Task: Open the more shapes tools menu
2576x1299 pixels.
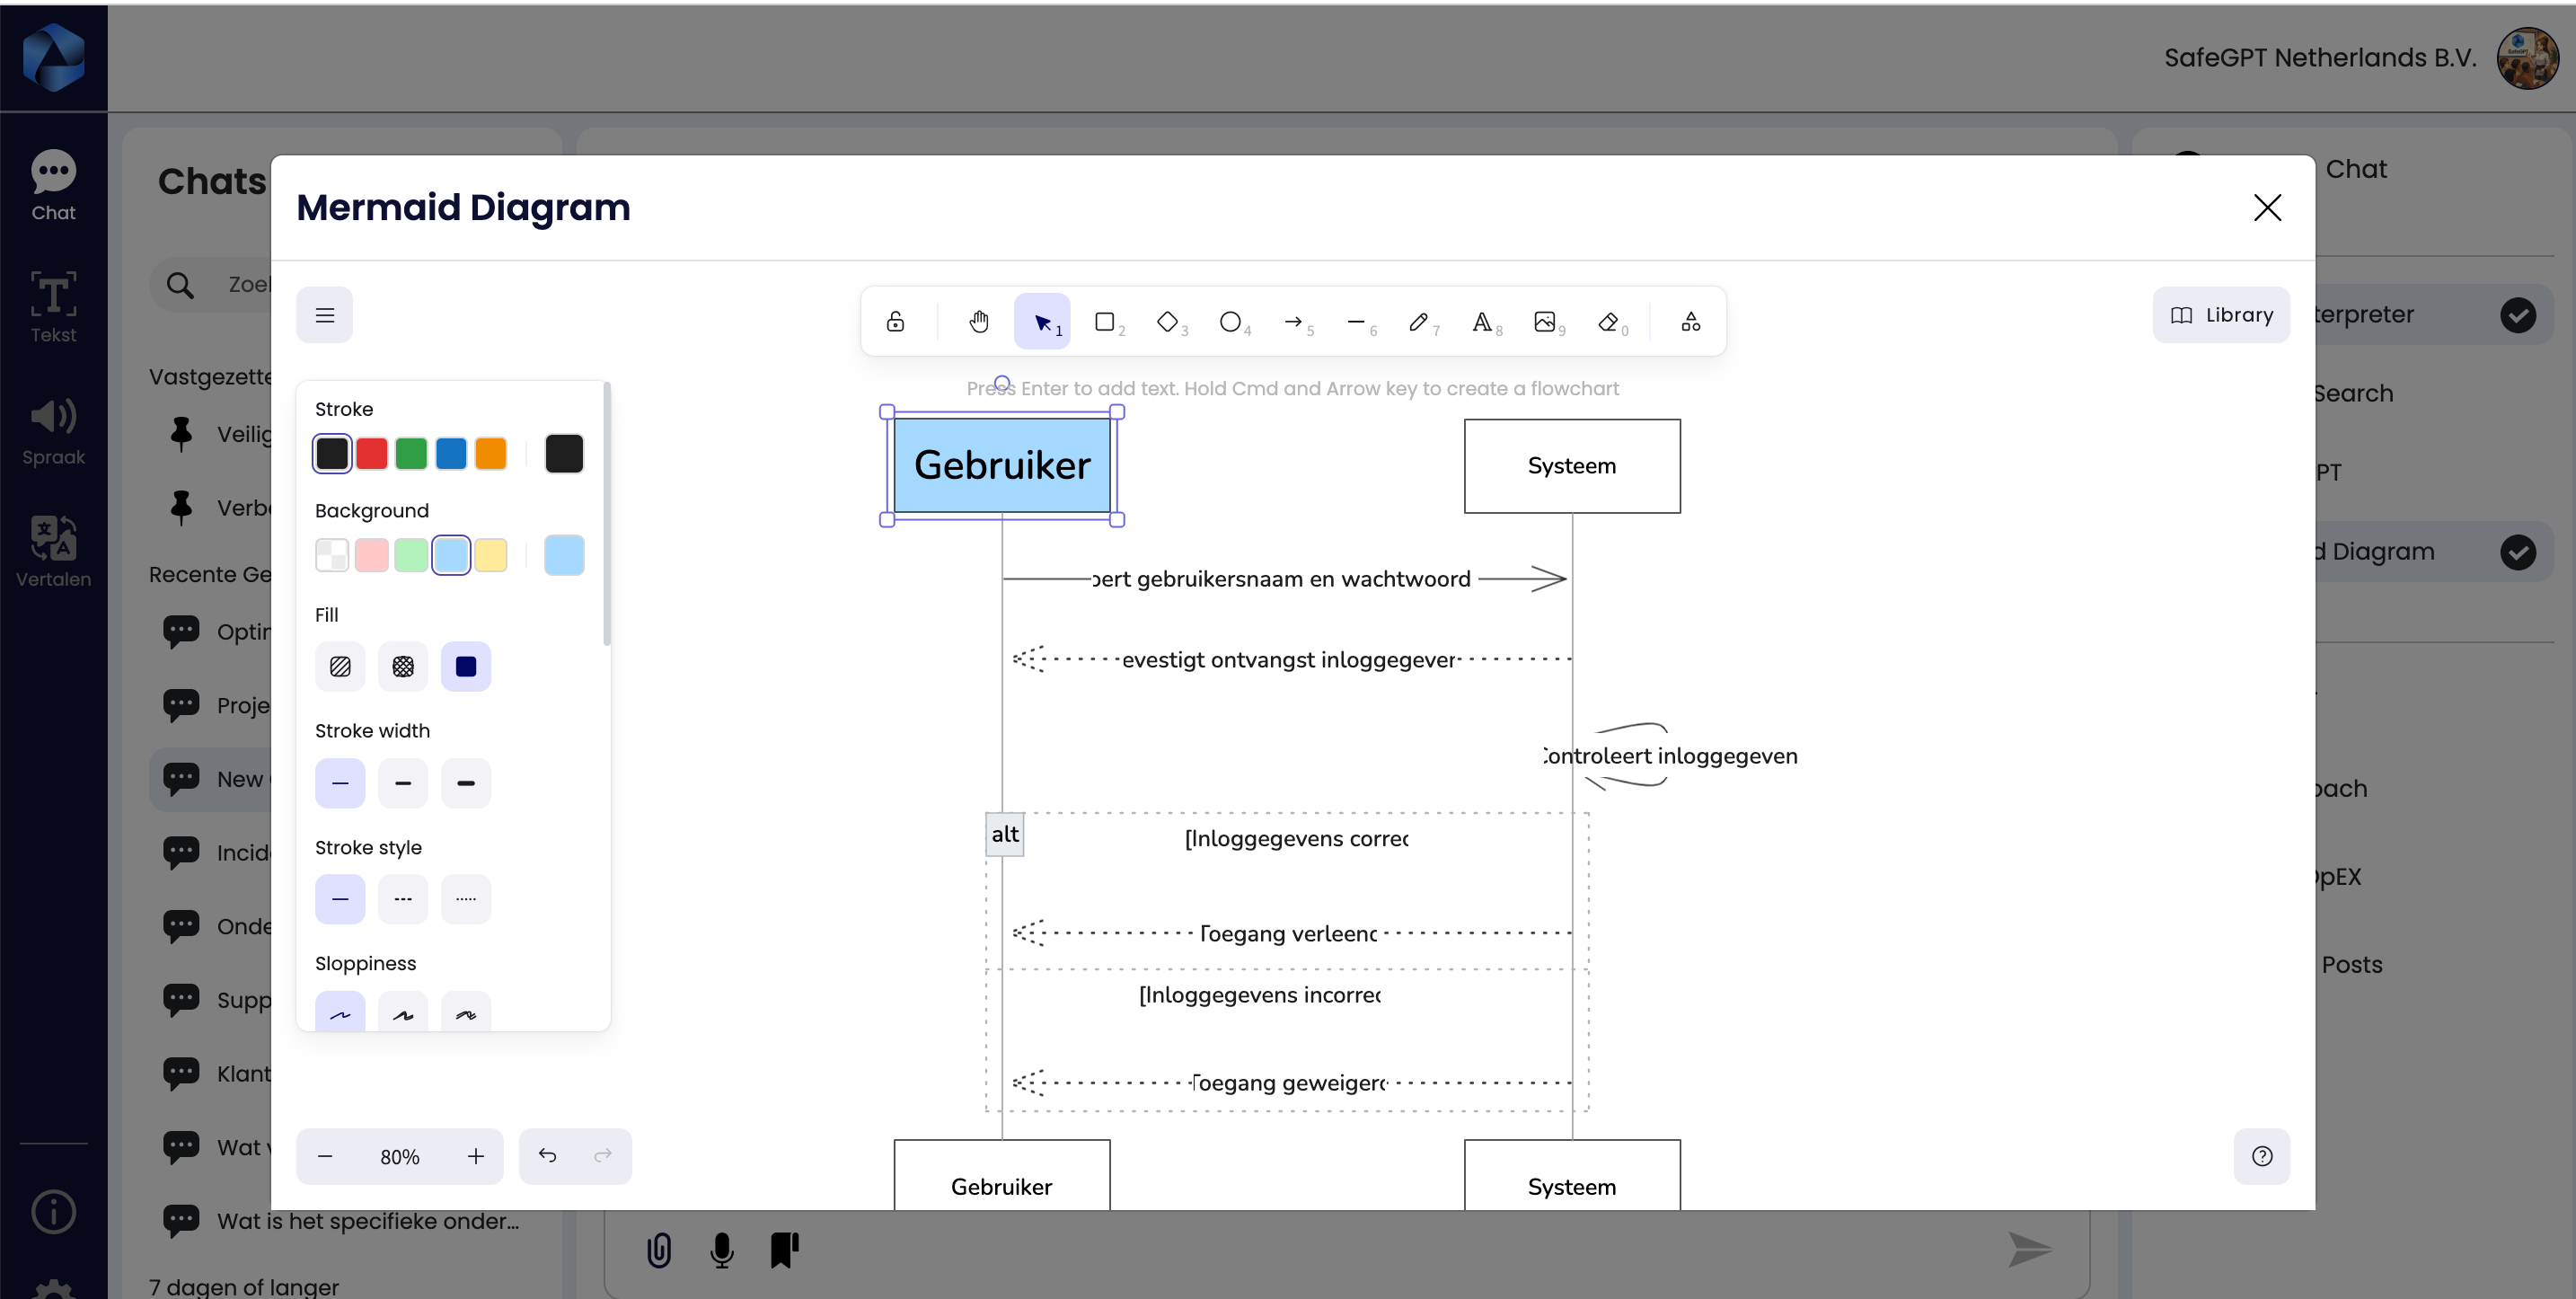Action: click(x=1691, y=321)
